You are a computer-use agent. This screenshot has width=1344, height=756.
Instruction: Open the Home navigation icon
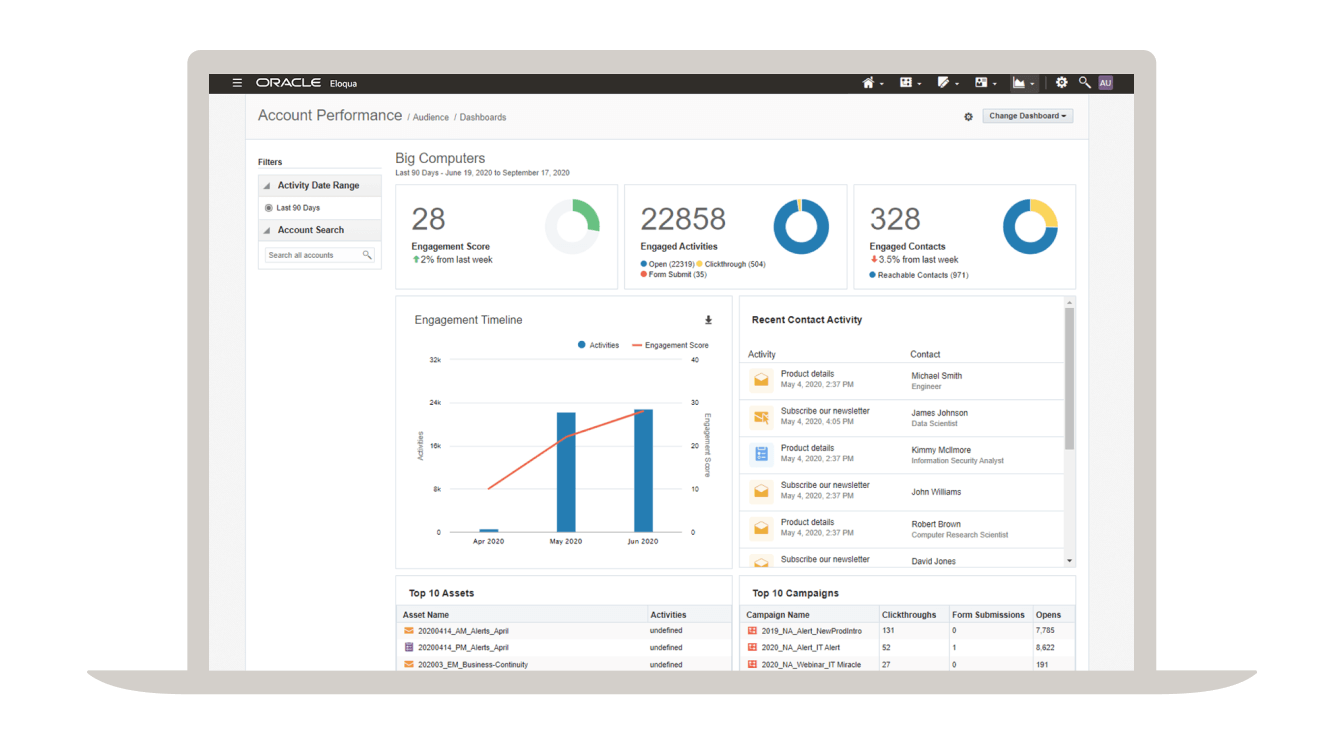(x=868, y=82)
